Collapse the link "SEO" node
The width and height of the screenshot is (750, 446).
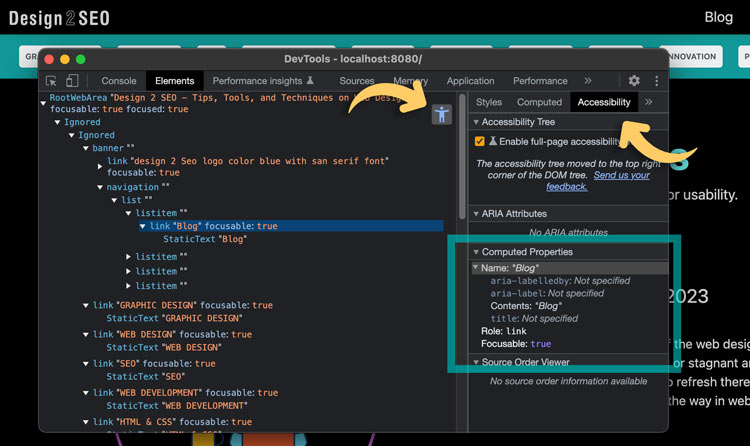click(86, 364)
